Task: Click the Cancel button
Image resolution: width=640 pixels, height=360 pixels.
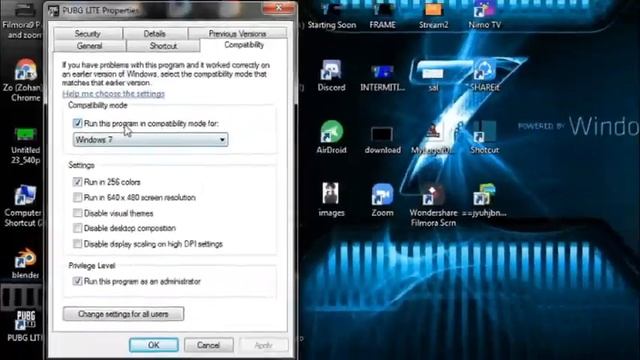Action: pos(209,345)
